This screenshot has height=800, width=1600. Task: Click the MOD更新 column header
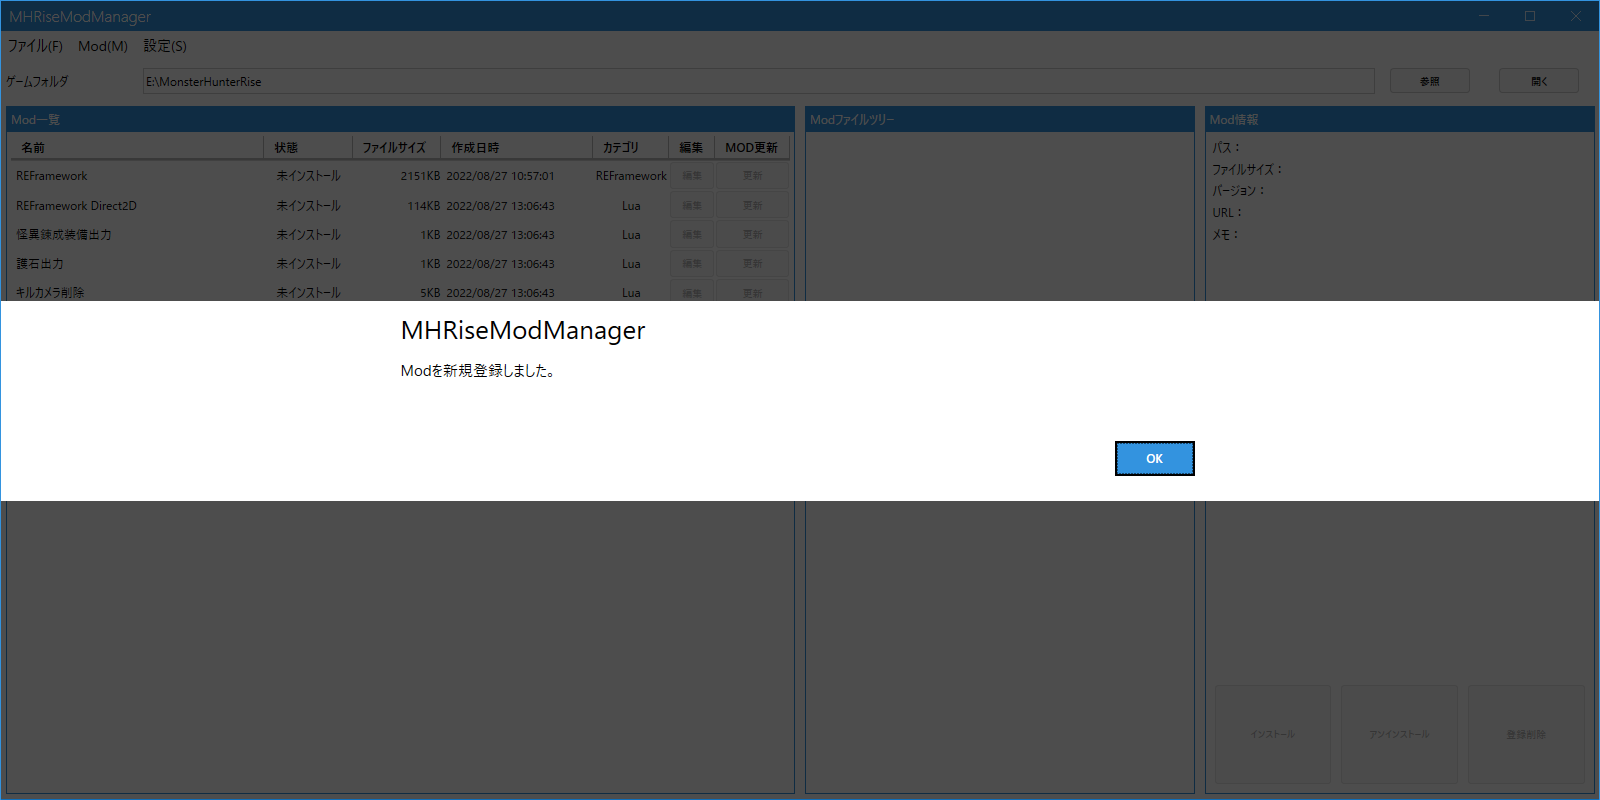point(752,147)
